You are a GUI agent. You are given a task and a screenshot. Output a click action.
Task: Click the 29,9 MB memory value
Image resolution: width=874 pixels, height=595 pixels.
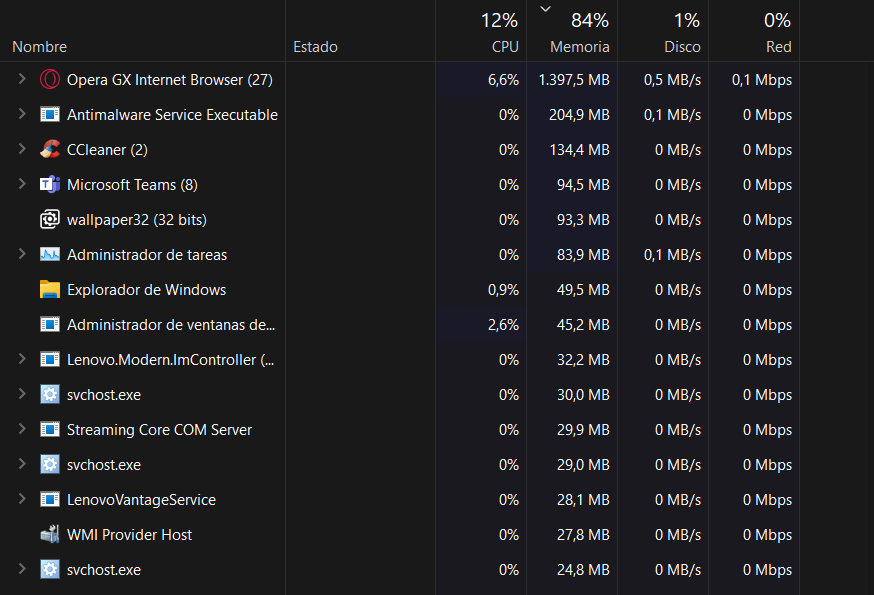coord(583,429)
